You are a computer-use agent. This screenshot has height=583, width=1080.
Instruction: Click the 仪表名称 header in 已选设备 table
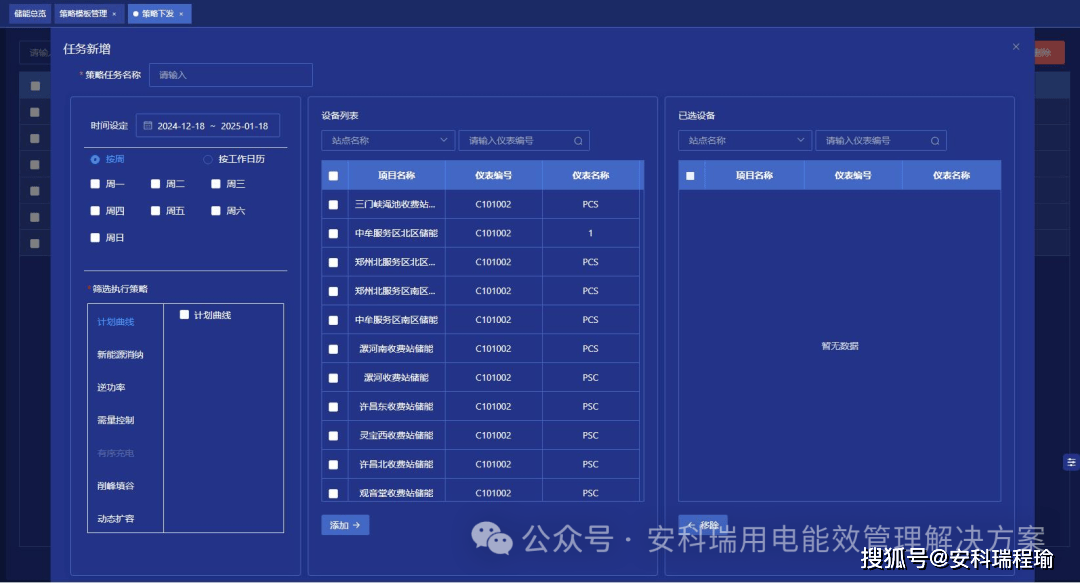[951, 176]
